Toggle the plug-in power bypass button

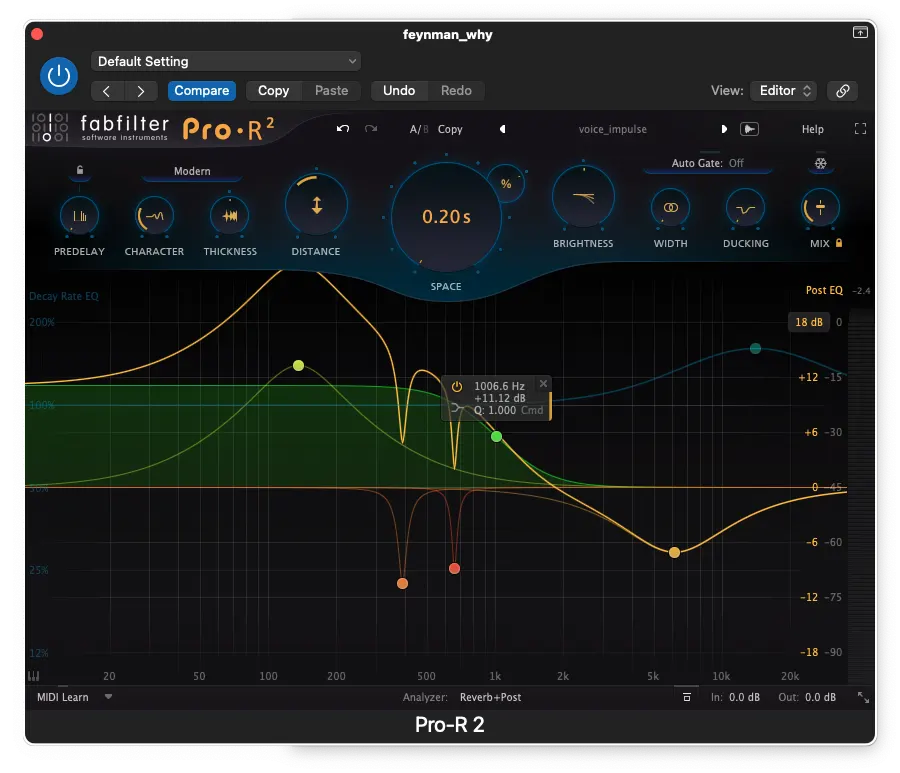59,76
